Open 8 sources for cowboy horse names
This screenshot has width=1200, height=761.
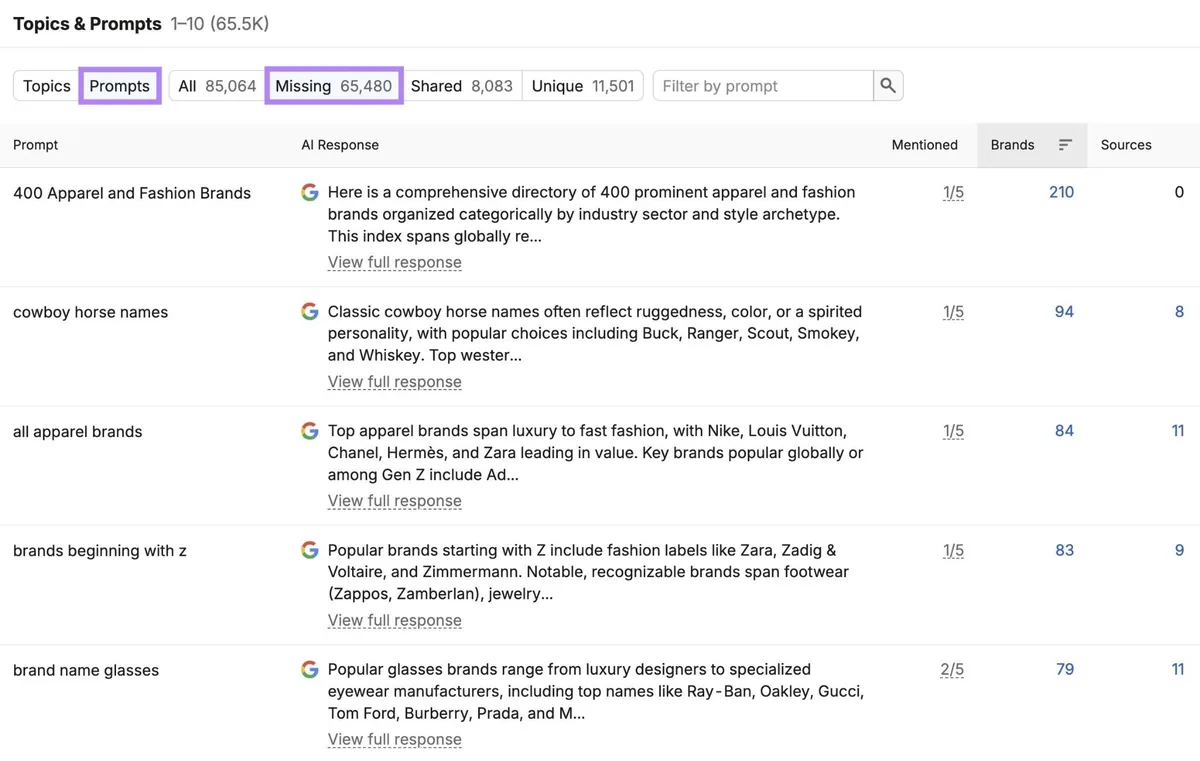tap(1179, 312)
